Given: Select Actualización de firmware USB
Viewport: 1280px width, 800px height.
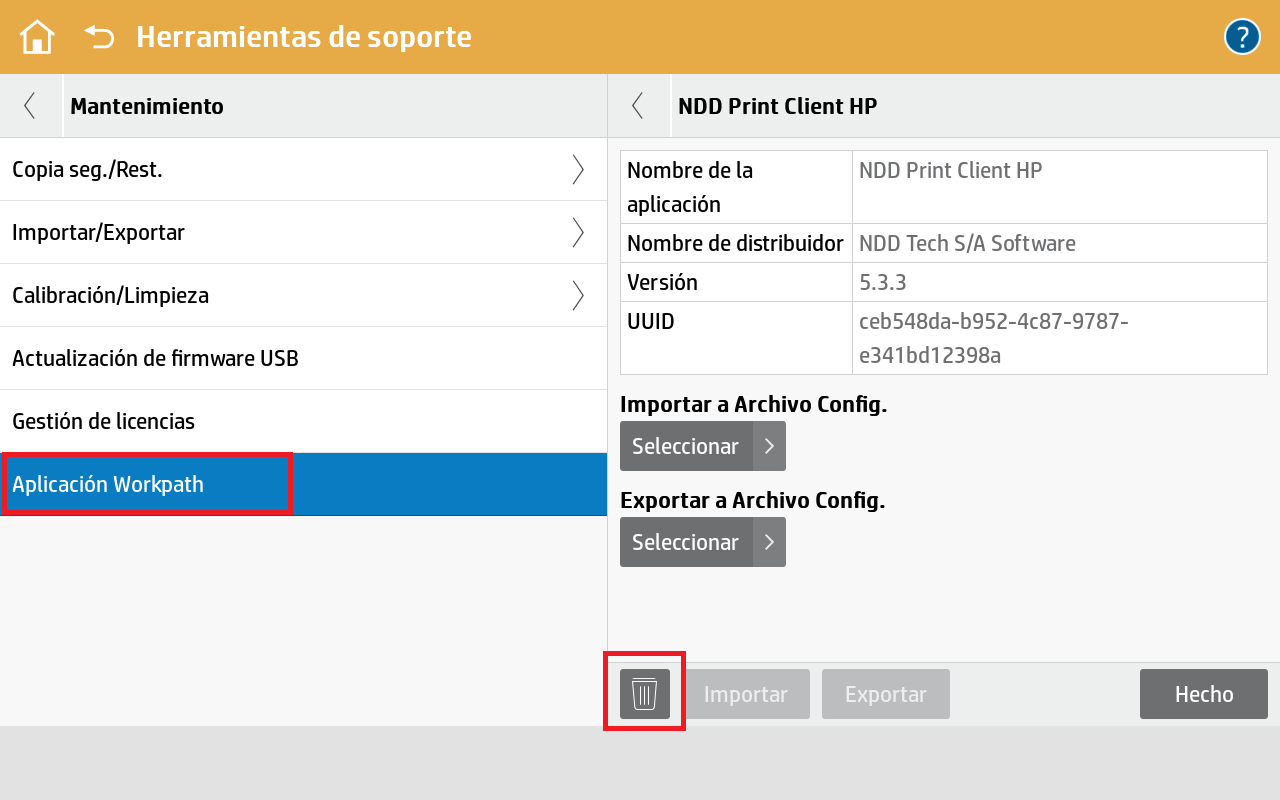Looking at the screenshot, I should [x=303, y=359].
